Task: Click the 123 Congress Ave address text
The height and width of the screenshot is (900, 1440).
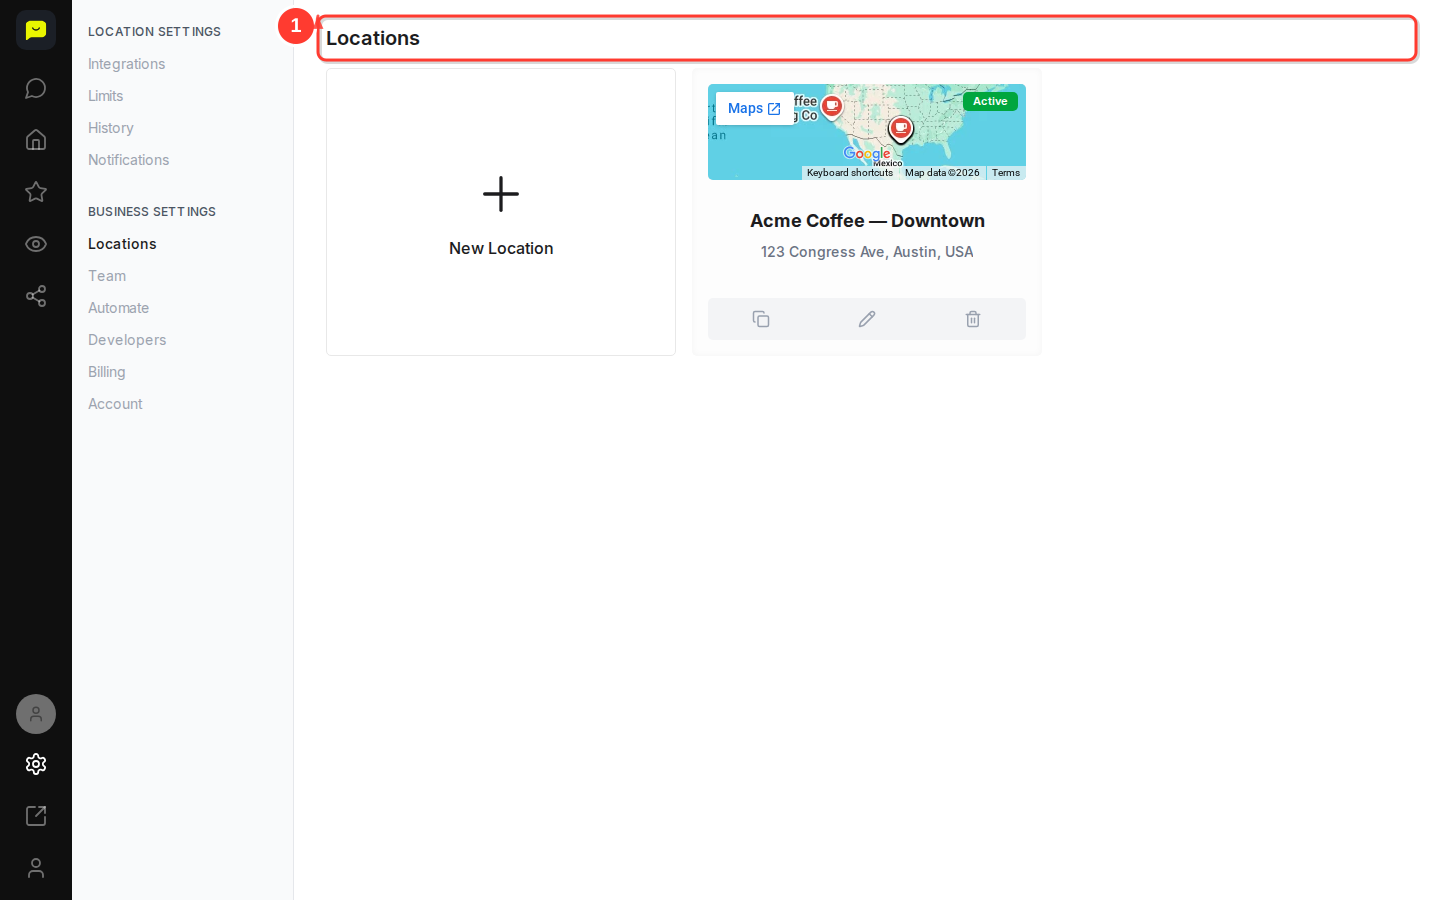Action: point(867,252)
